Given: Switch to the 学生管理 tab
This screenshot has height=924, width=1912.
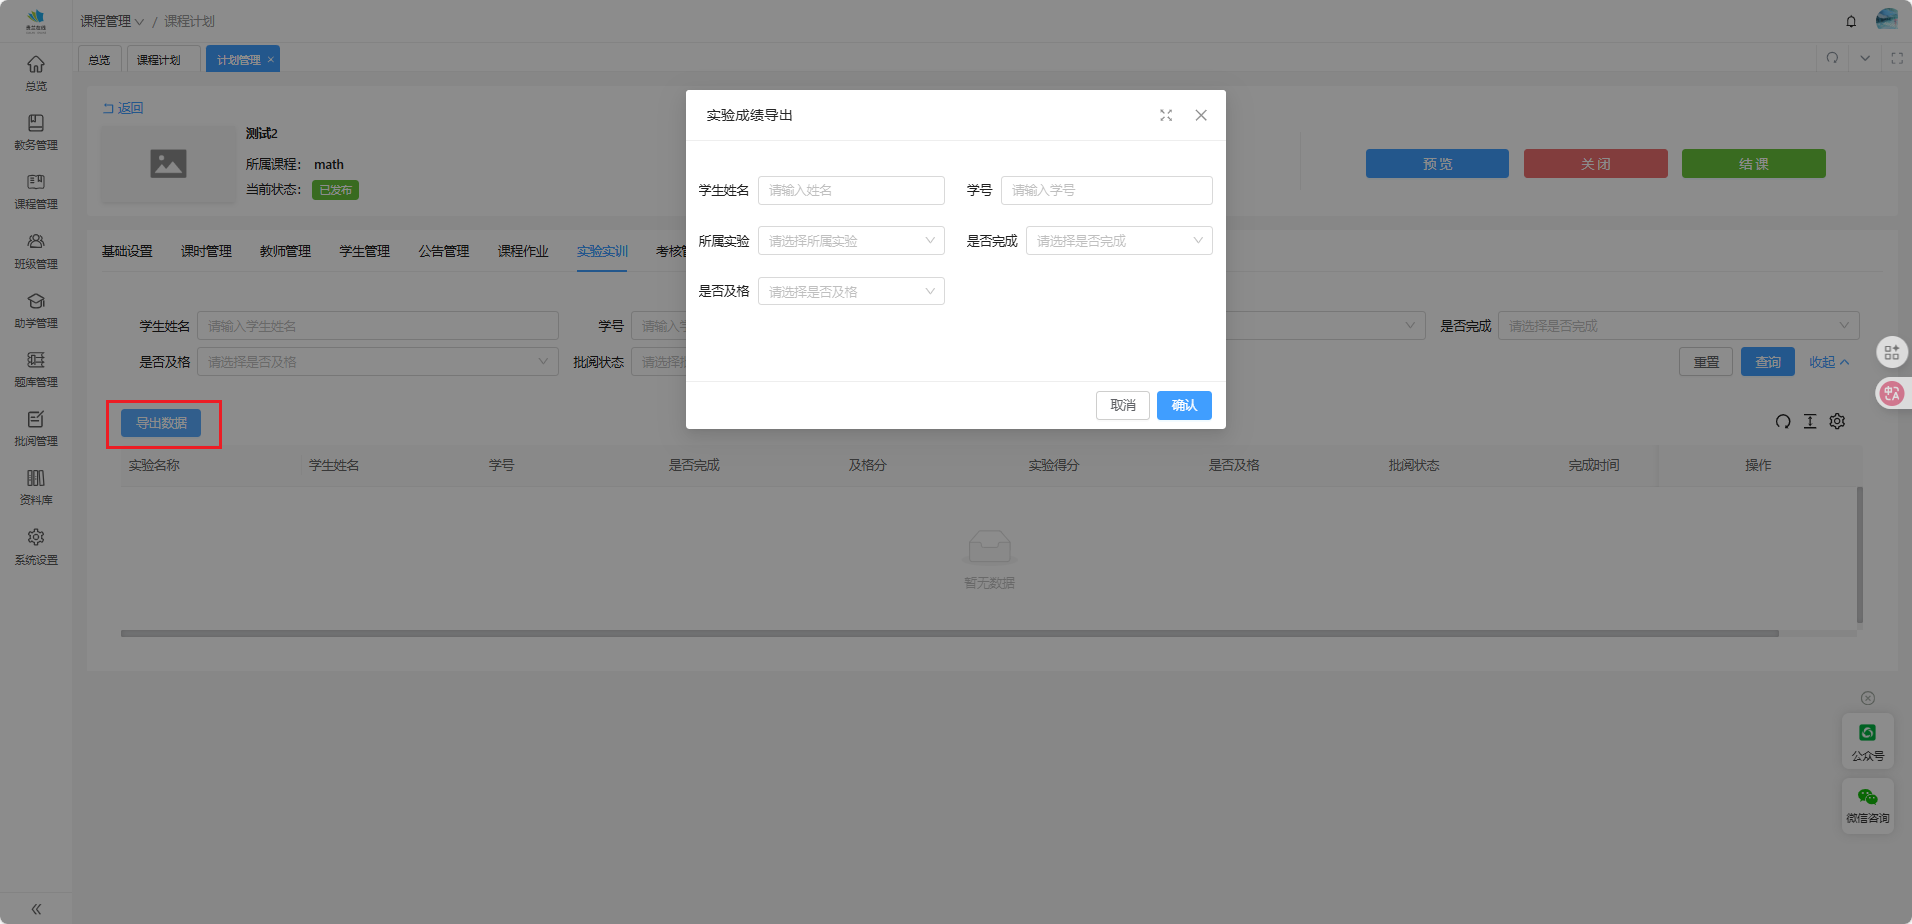Looking at the screenshot, I should coord(364,251).
